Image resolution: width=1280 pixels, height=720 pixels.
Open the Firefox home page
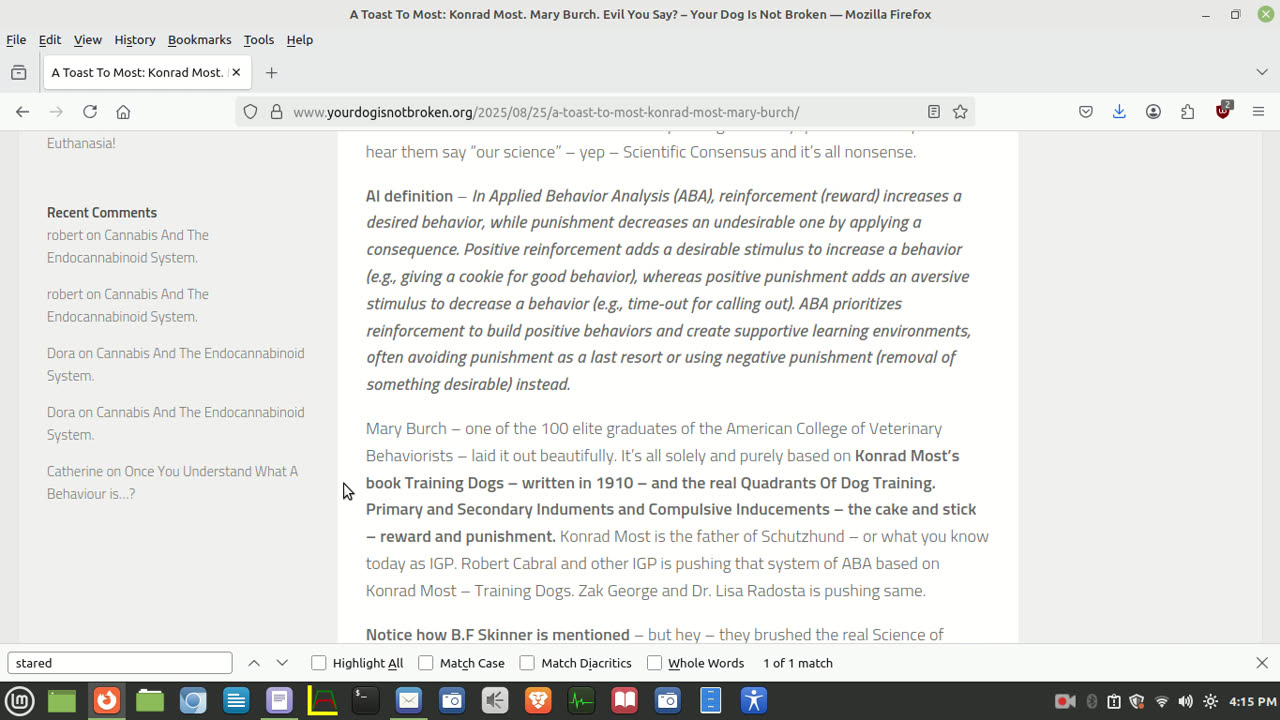coord(123,112)
